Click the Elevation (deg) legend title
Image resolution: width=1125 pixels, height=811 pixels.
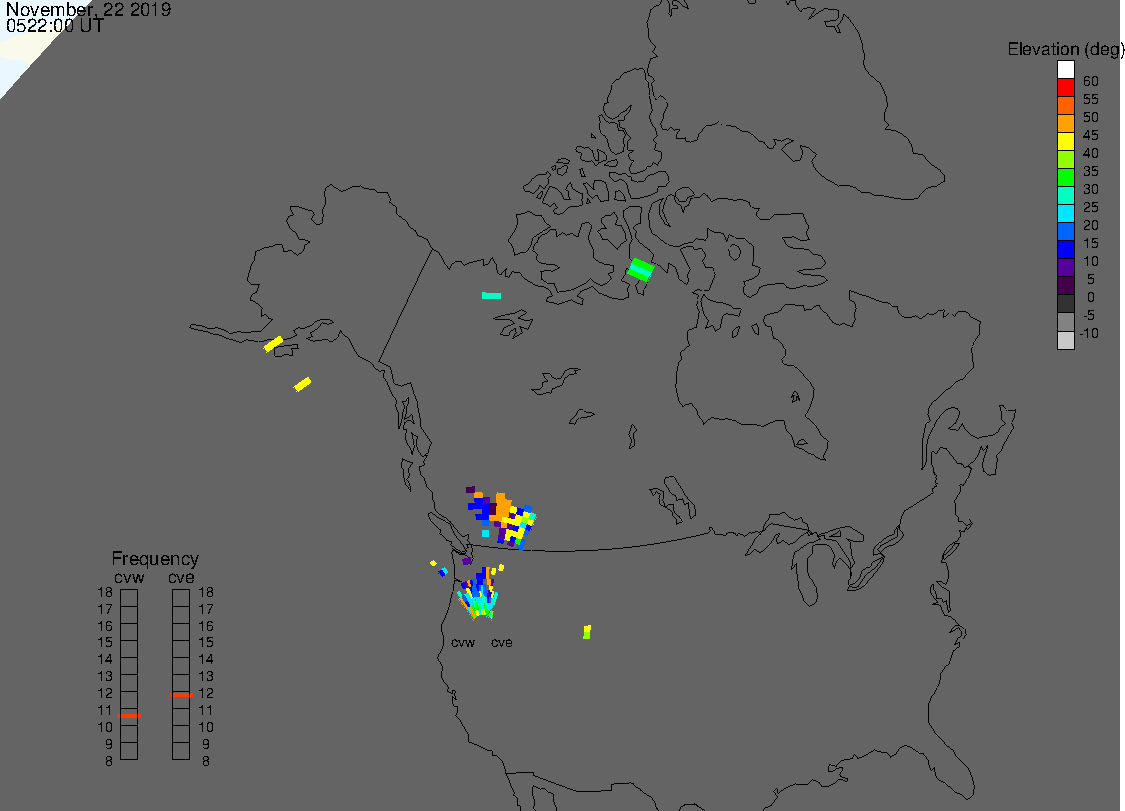1065,50
